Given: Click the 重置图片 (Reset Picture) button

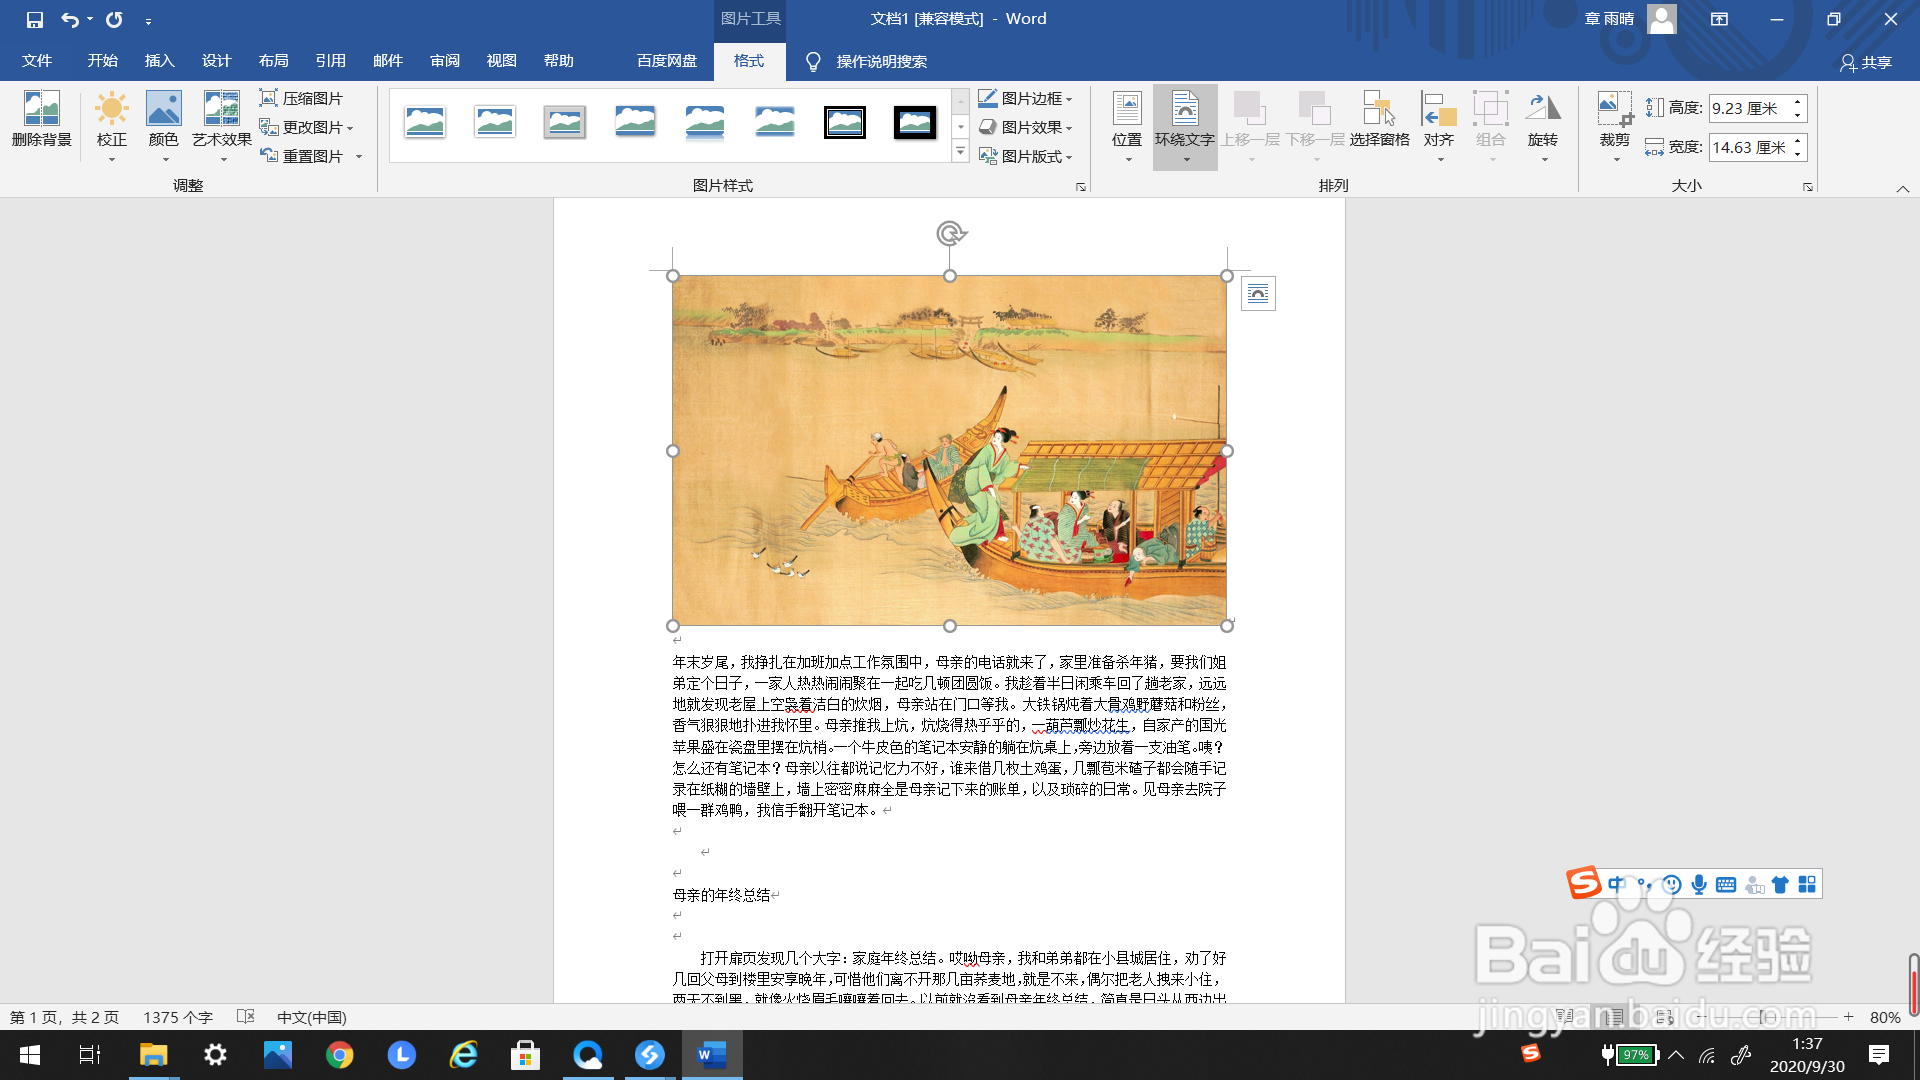Looking at the screenshot, I should (303, 155).
